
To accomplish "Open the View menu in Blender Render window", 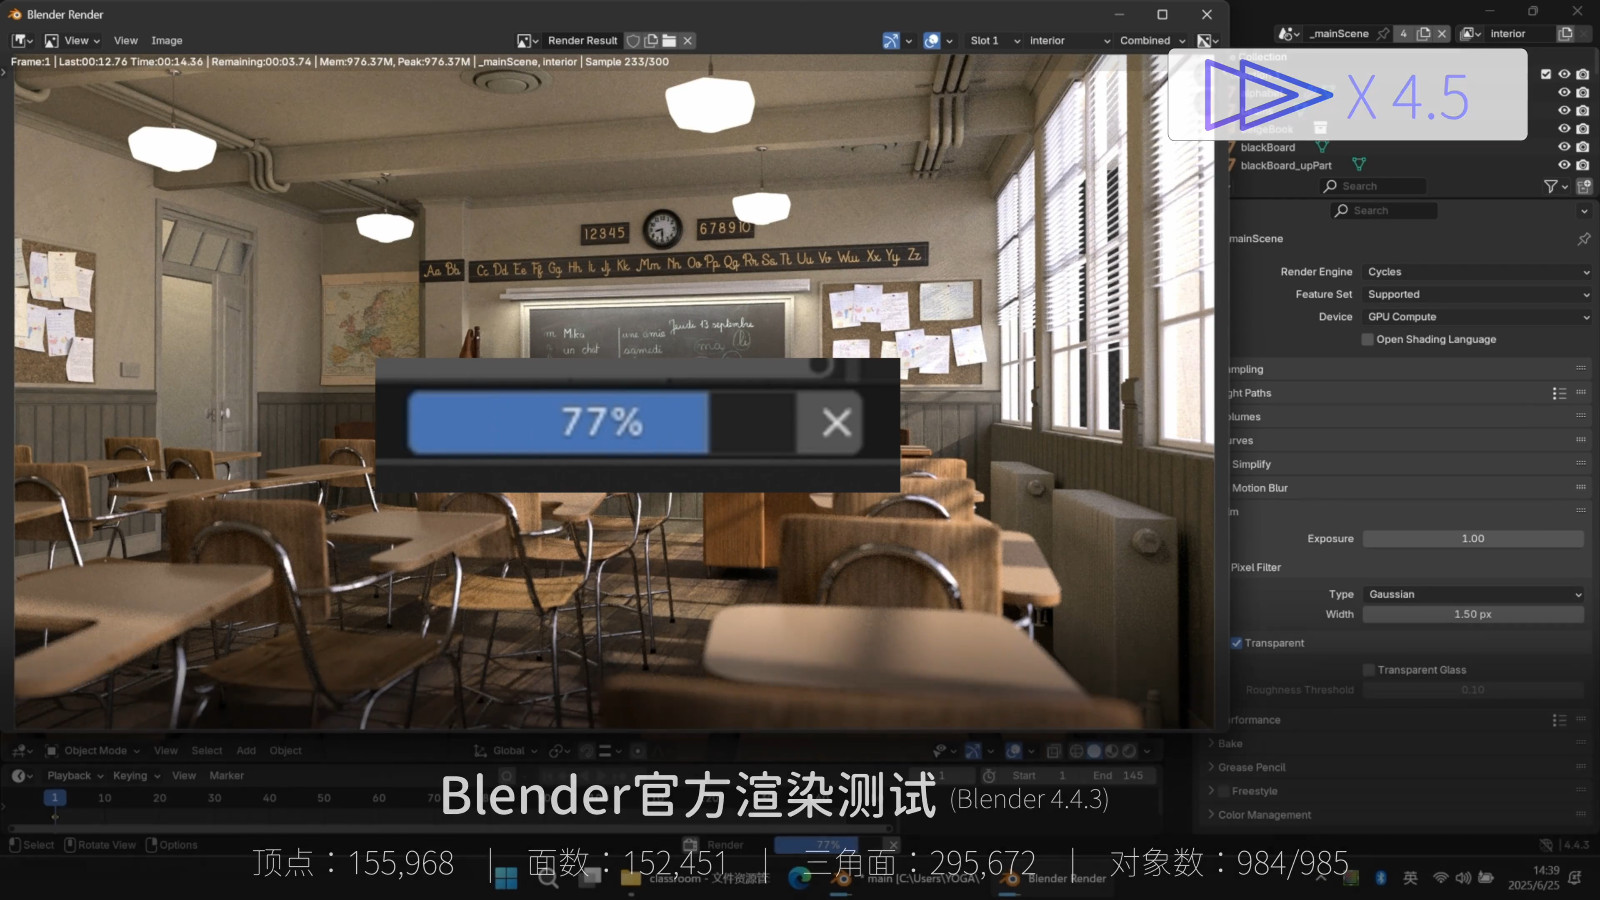I will [126, 41].
